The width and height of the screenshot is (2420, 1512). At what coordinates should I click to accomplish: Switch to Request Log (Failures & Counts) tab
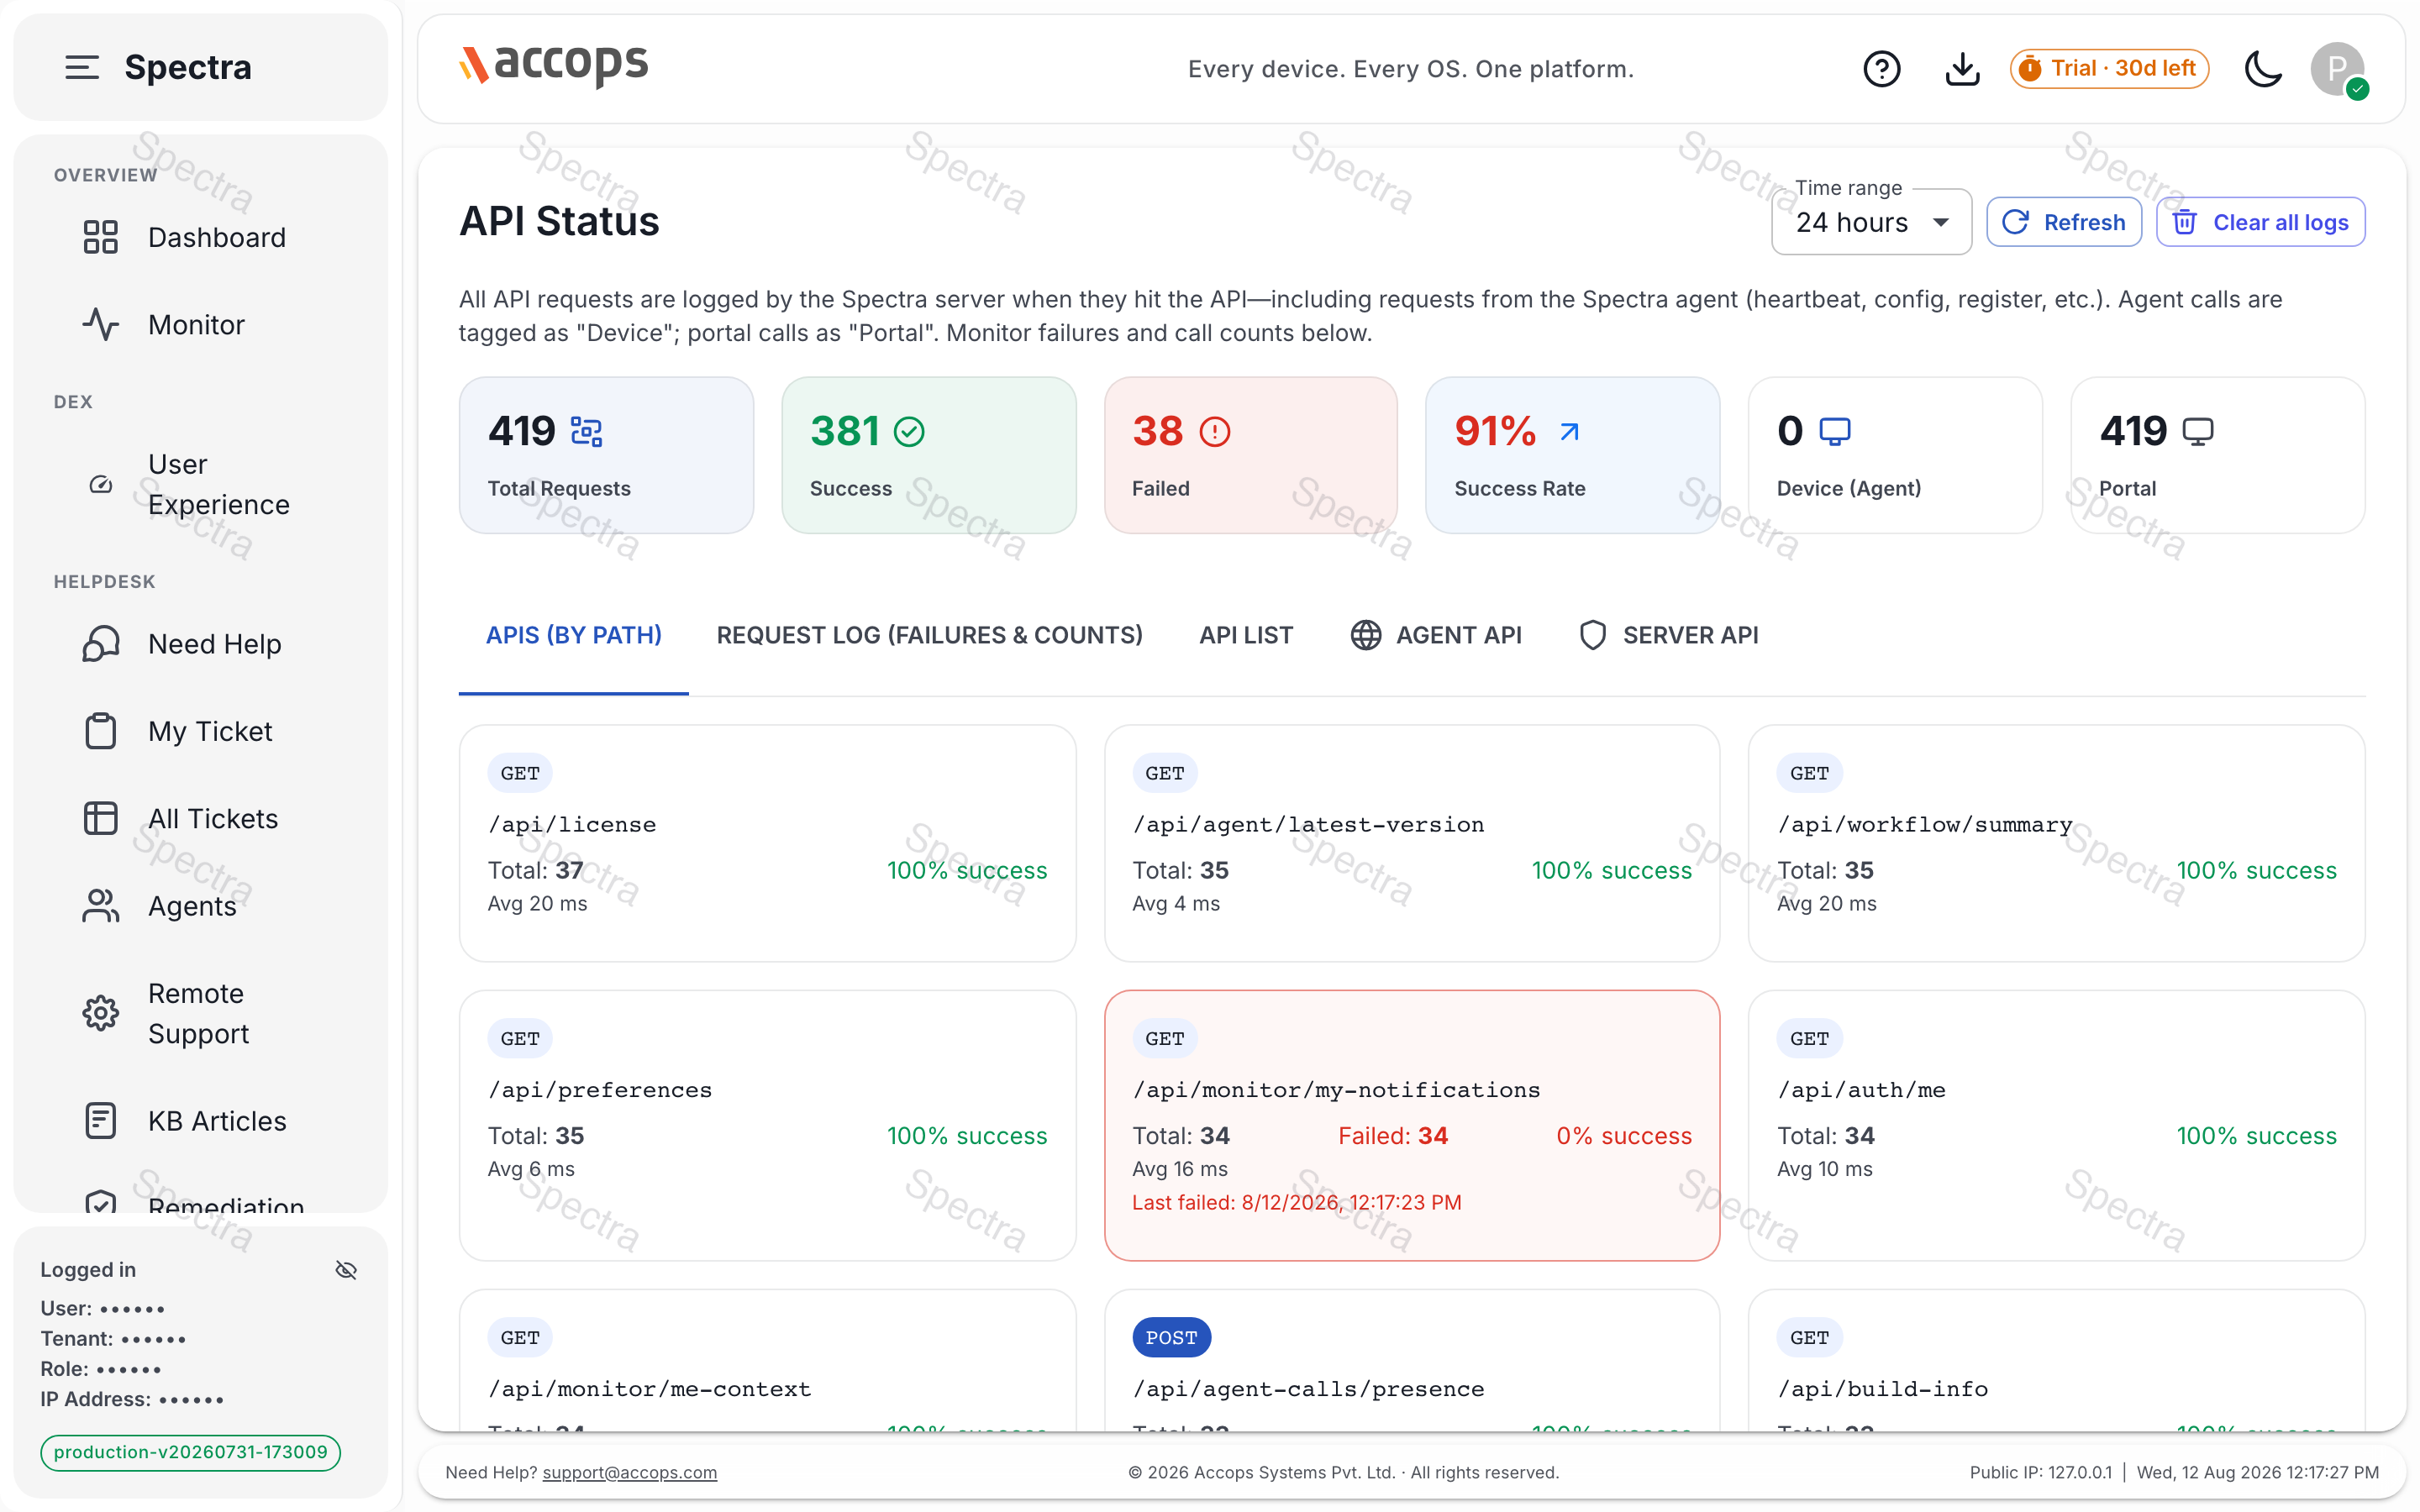[x=929, y=635]
